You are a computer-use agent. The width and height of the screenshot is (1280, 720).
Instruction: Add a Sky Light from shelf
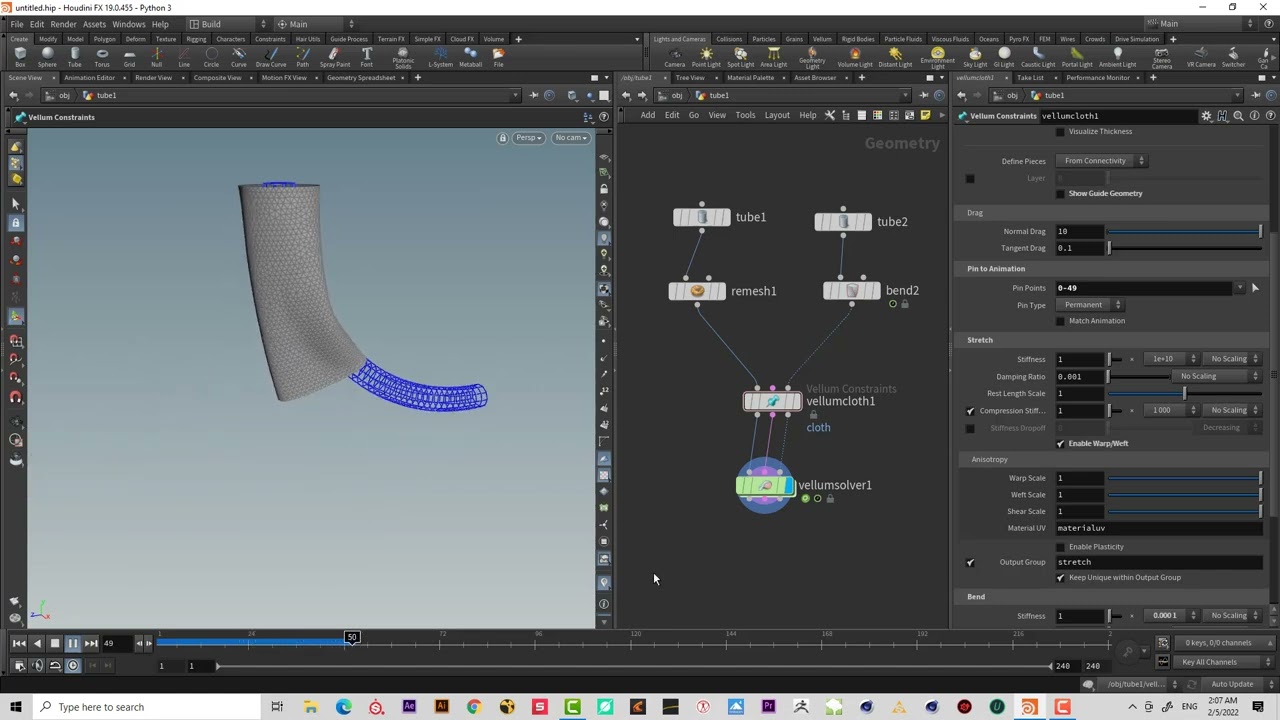(975, 57)
